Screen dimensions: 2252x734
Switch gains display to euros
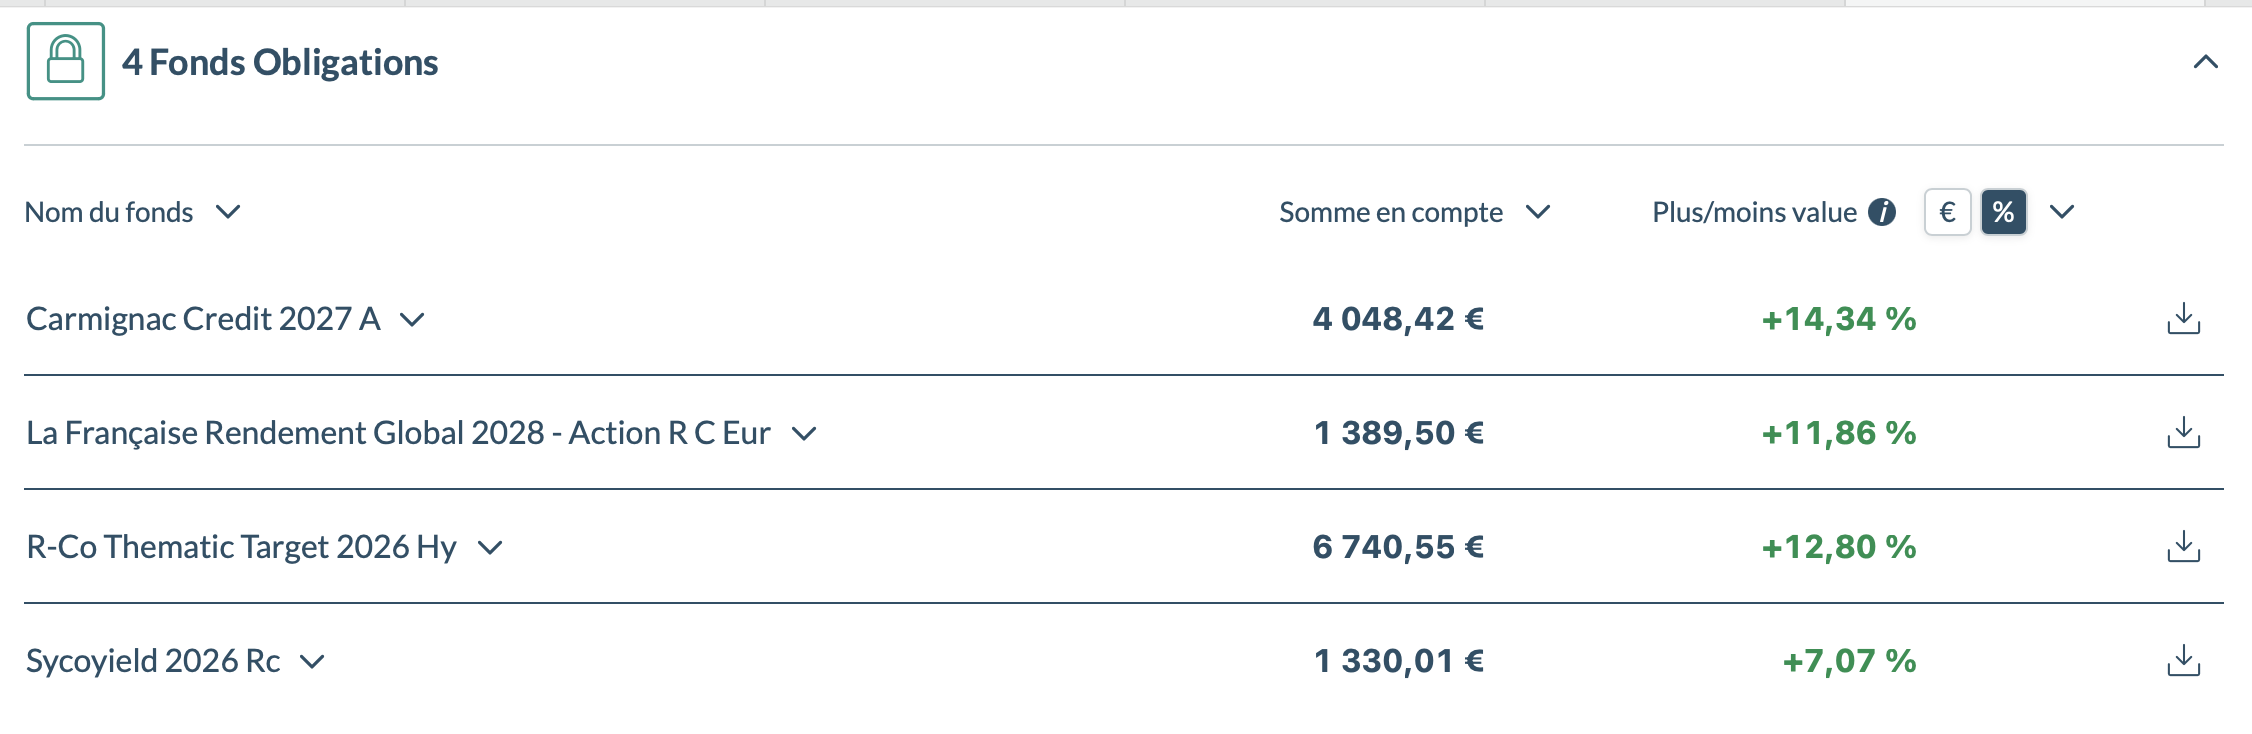pos(1947,212)
